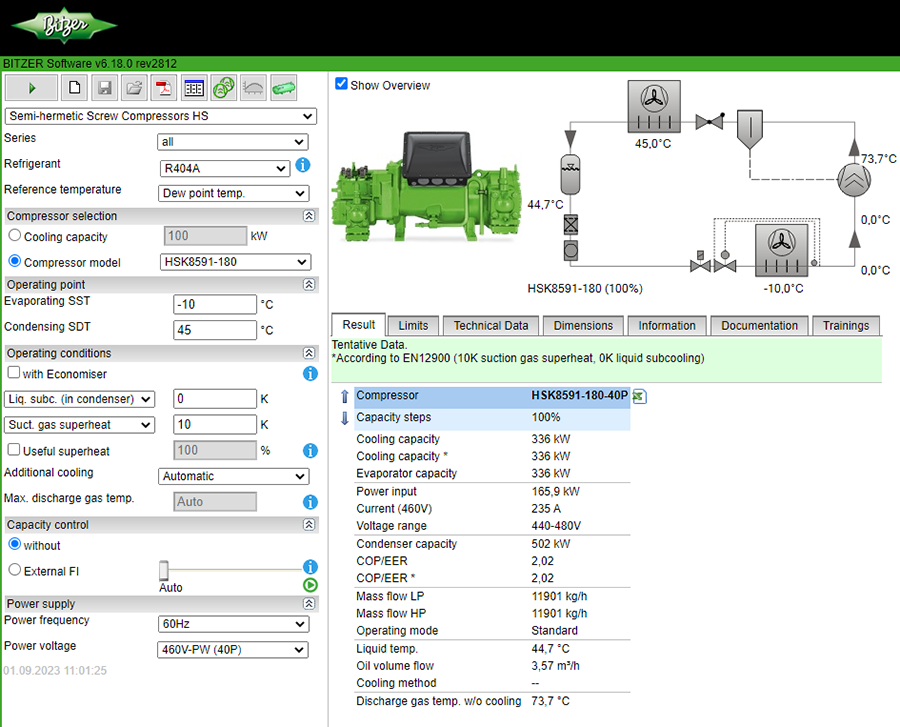
Task: Click the oil separator symbol in diagram
Action: point(750,130)
